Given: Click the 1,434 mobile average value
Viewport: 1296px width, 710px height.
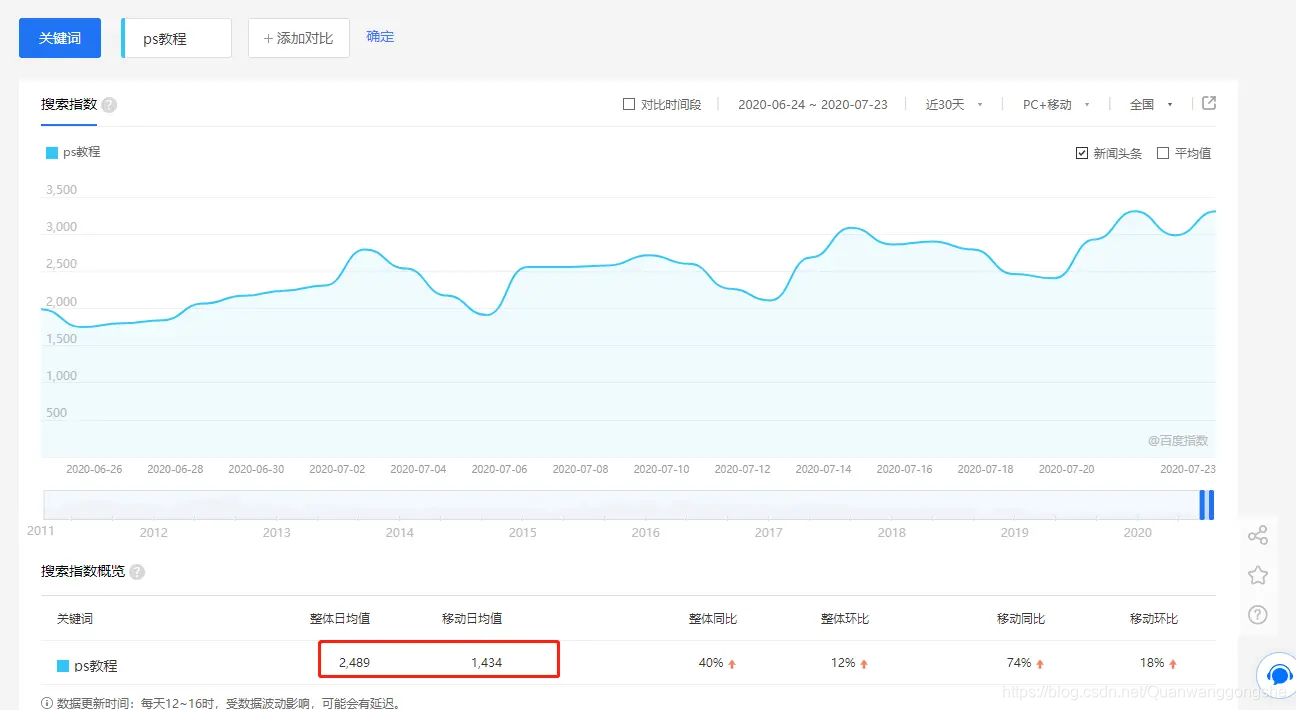Looking at the screenshot, I should tap(487, 662).
